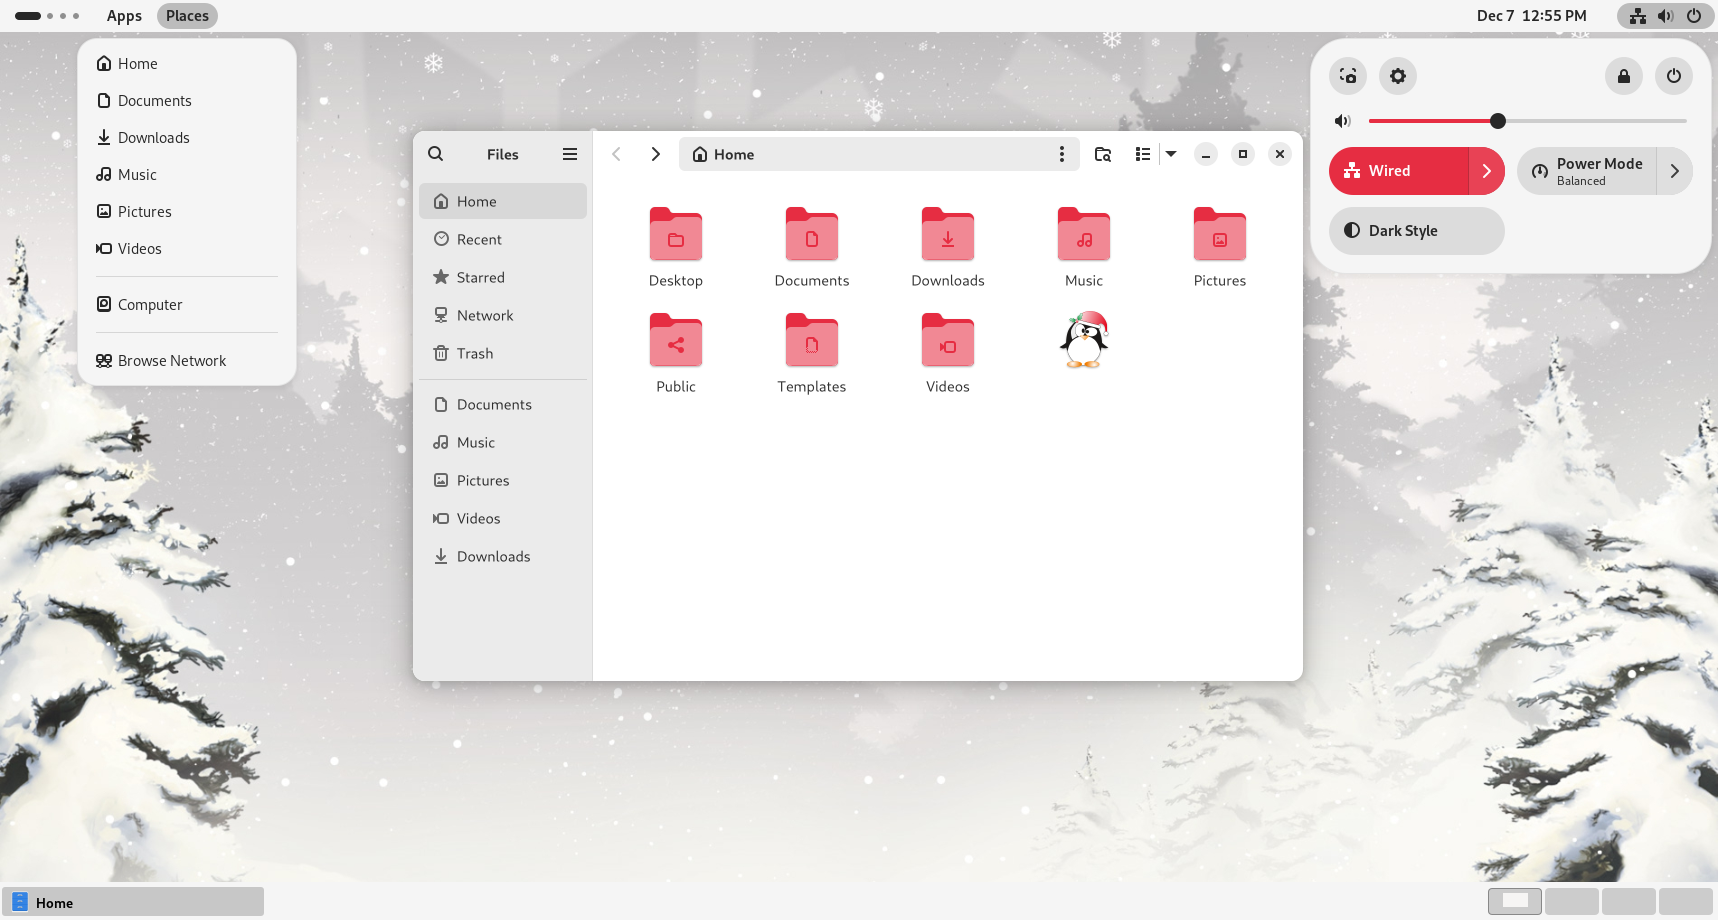Open the Public folder icon
The height and width of the screenshot is (920, 1718).
[x=676, y=341]
